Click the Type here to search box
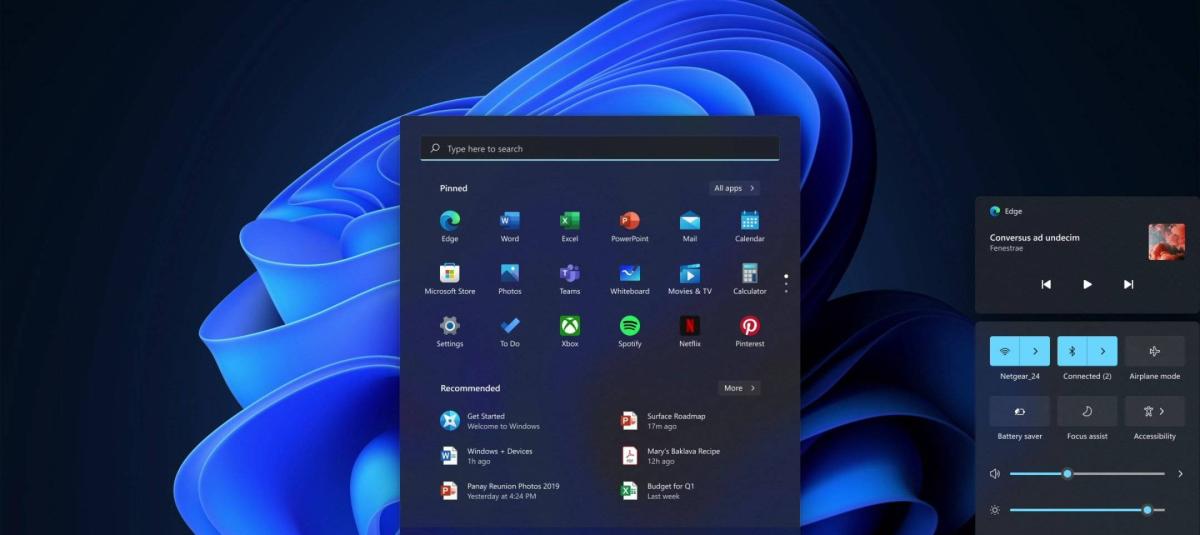Viewport: 1200px width, 535px height. (600, 149)
